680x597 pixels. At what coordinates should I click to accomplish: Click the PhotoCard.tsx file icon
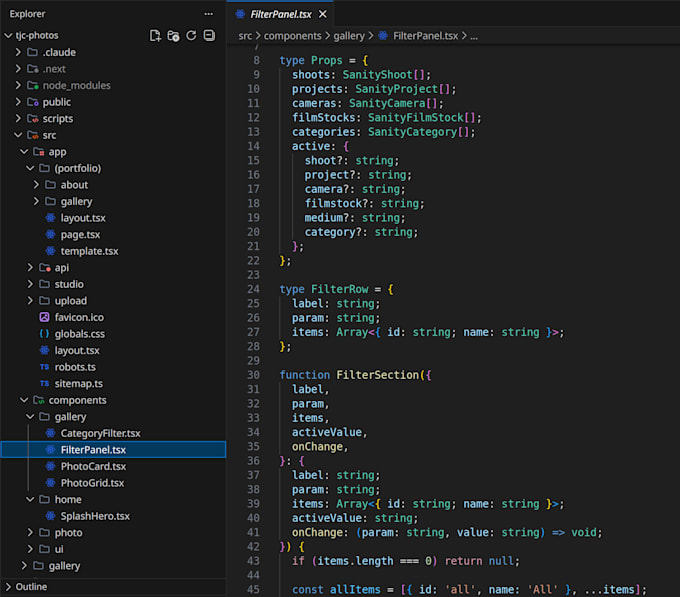[50, 467]
